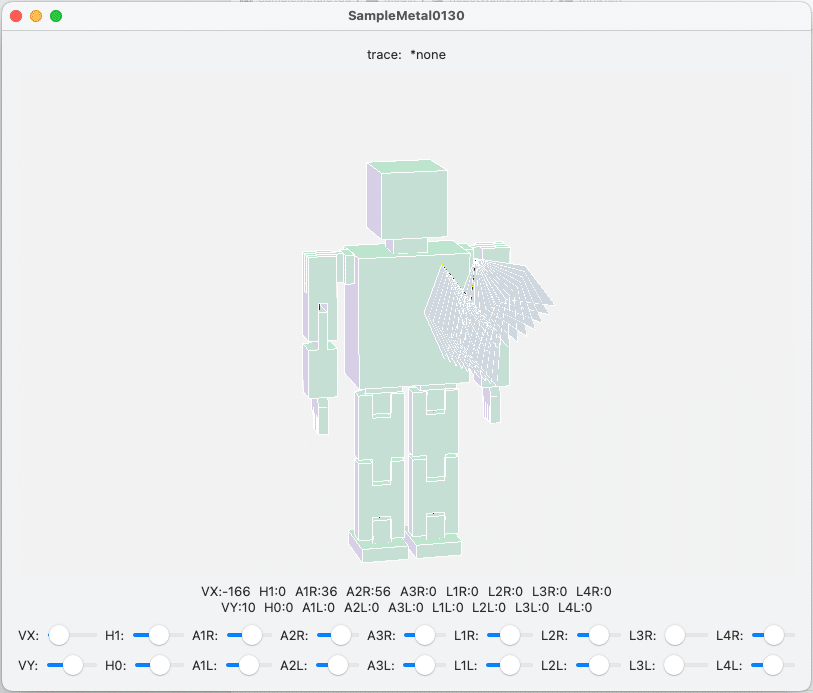This screenshot has height=693, width=813.
Task: Click the L2L slider knob
Action: [x=599, y=664]
